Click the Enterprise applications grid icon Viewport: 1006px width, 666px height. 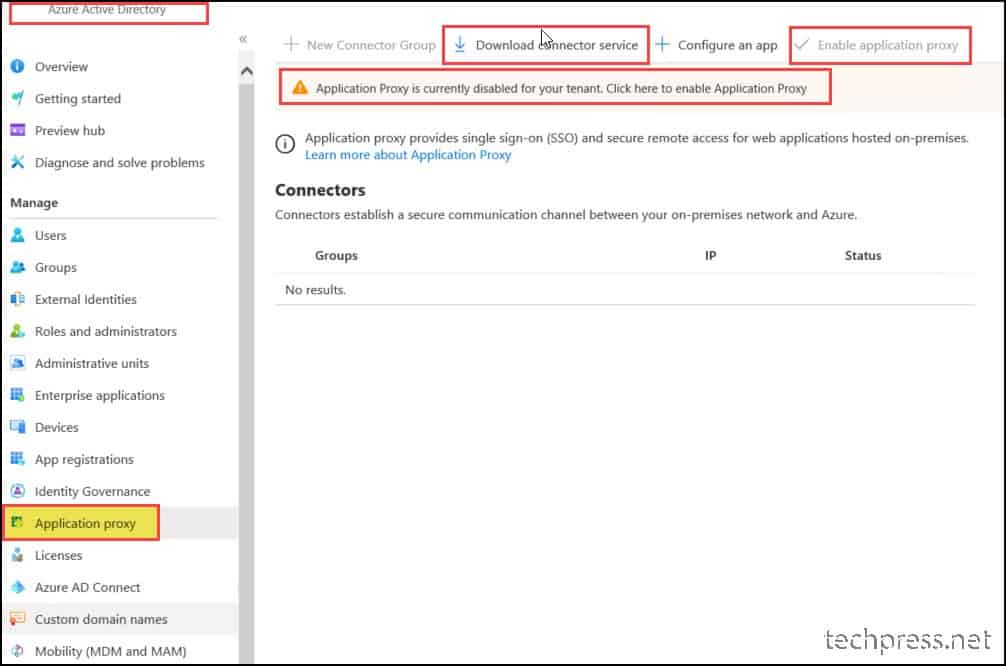[17, 395]
